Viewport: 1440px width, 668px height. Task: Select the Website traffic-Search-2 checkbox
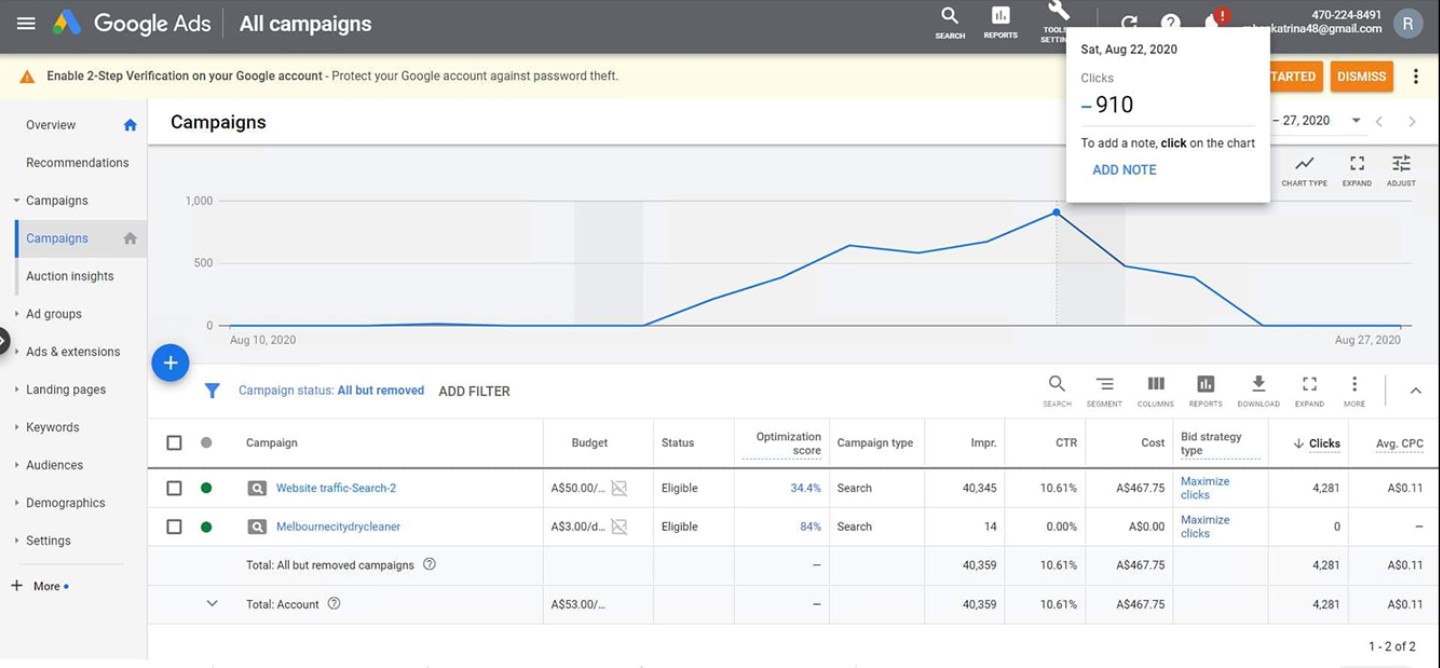pyautogui.click(x=174, y=488)
